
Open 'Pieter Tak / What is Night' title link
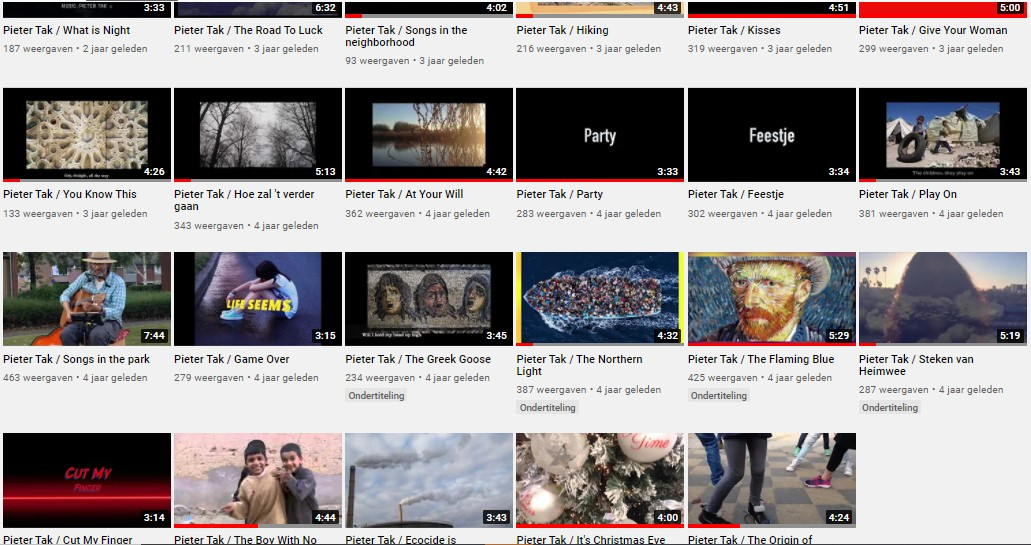click(x=67, y=31)
